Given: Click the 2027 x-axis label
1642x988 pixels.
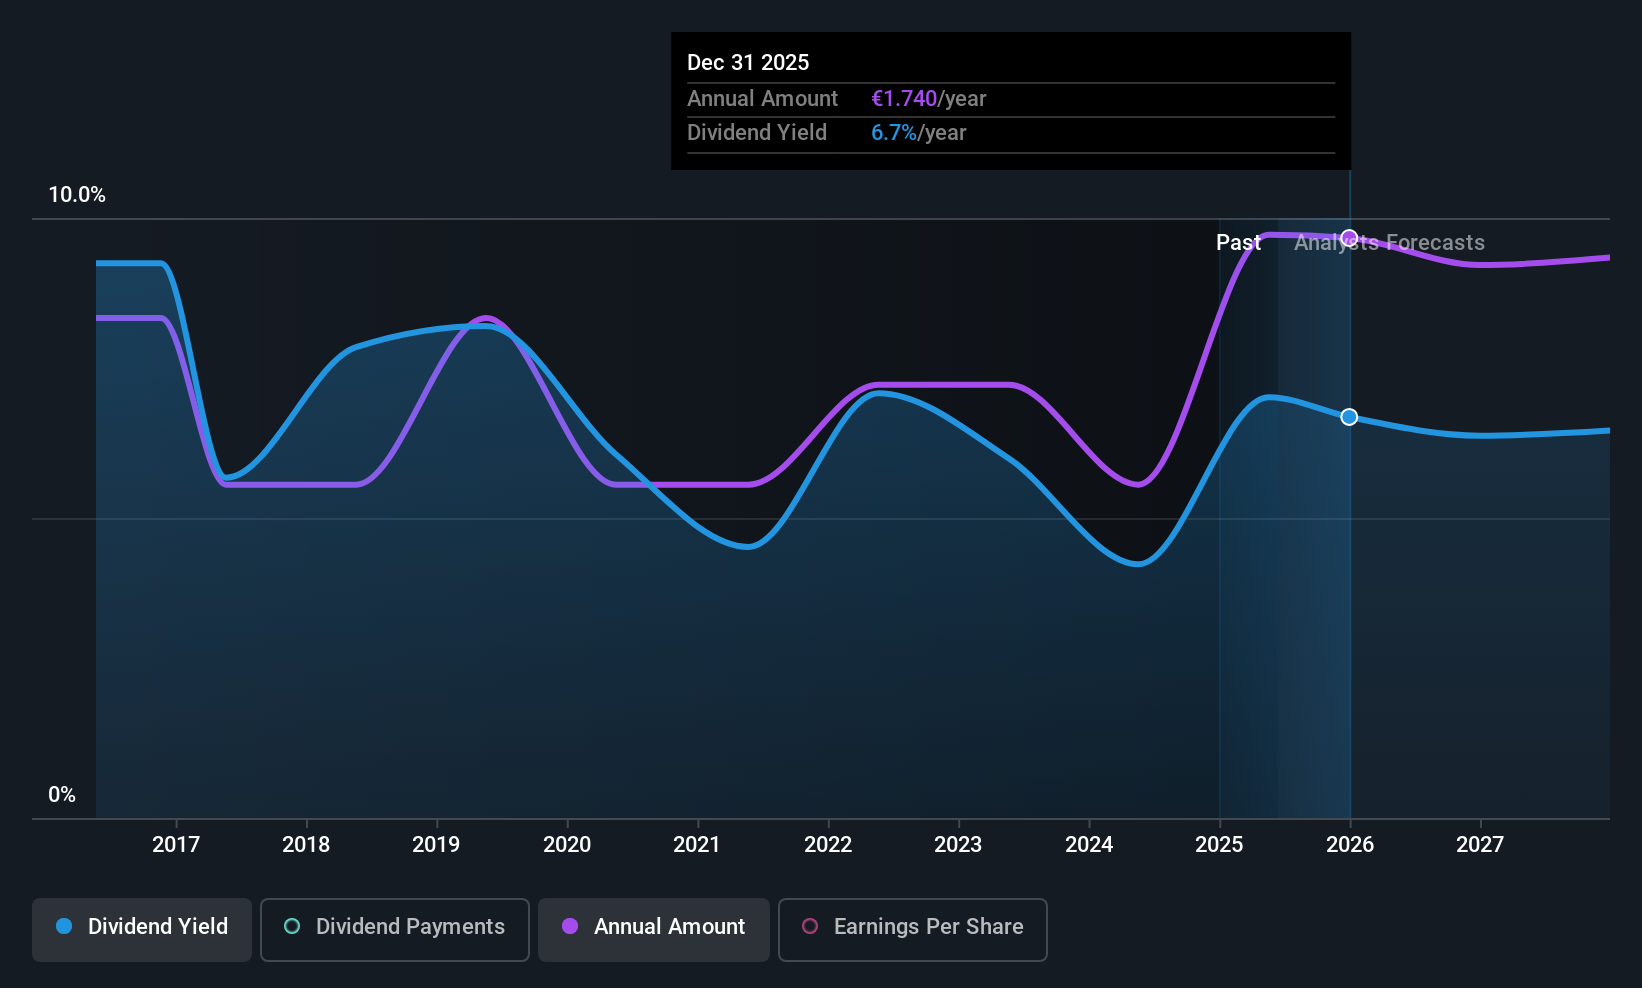Looking at the screenshot, I should click(1480, 844).
